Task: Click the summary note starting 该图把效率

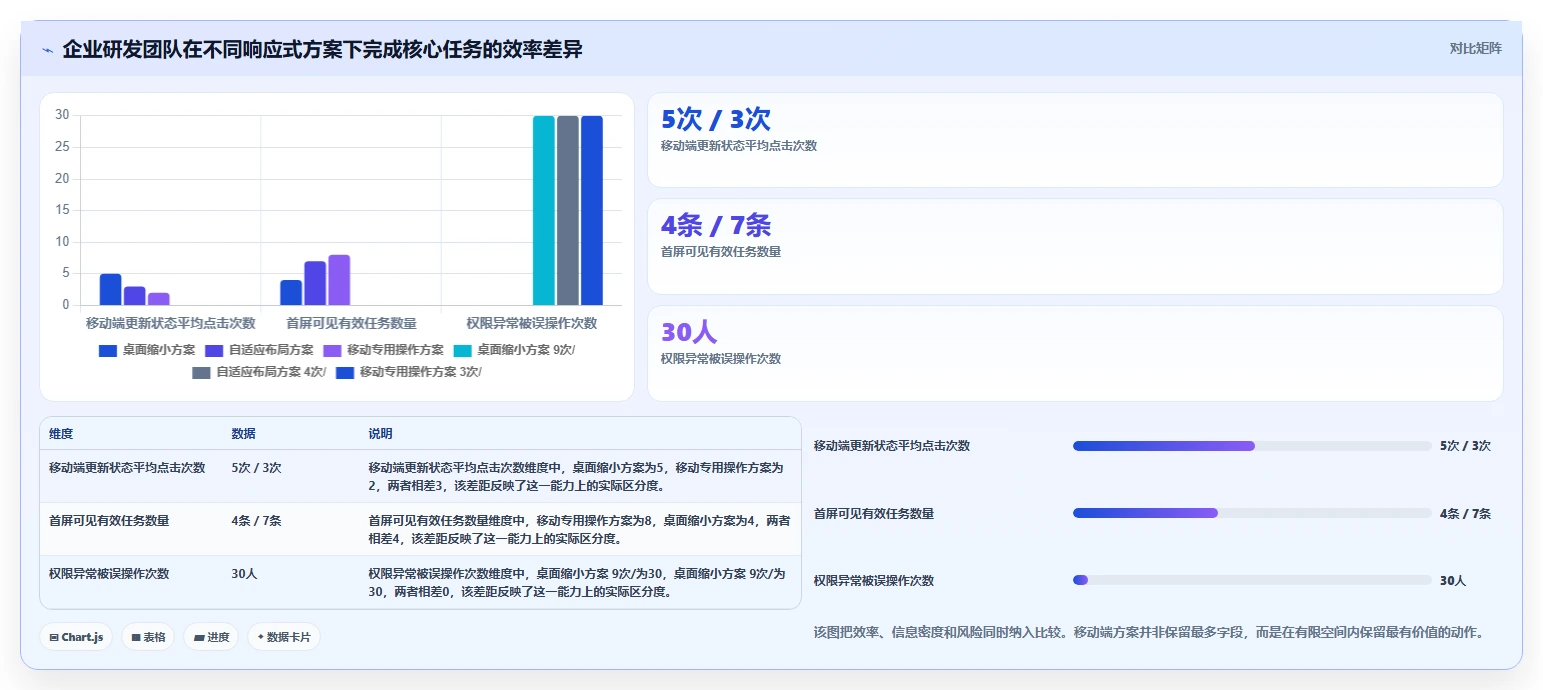Action: [1150, 632]
